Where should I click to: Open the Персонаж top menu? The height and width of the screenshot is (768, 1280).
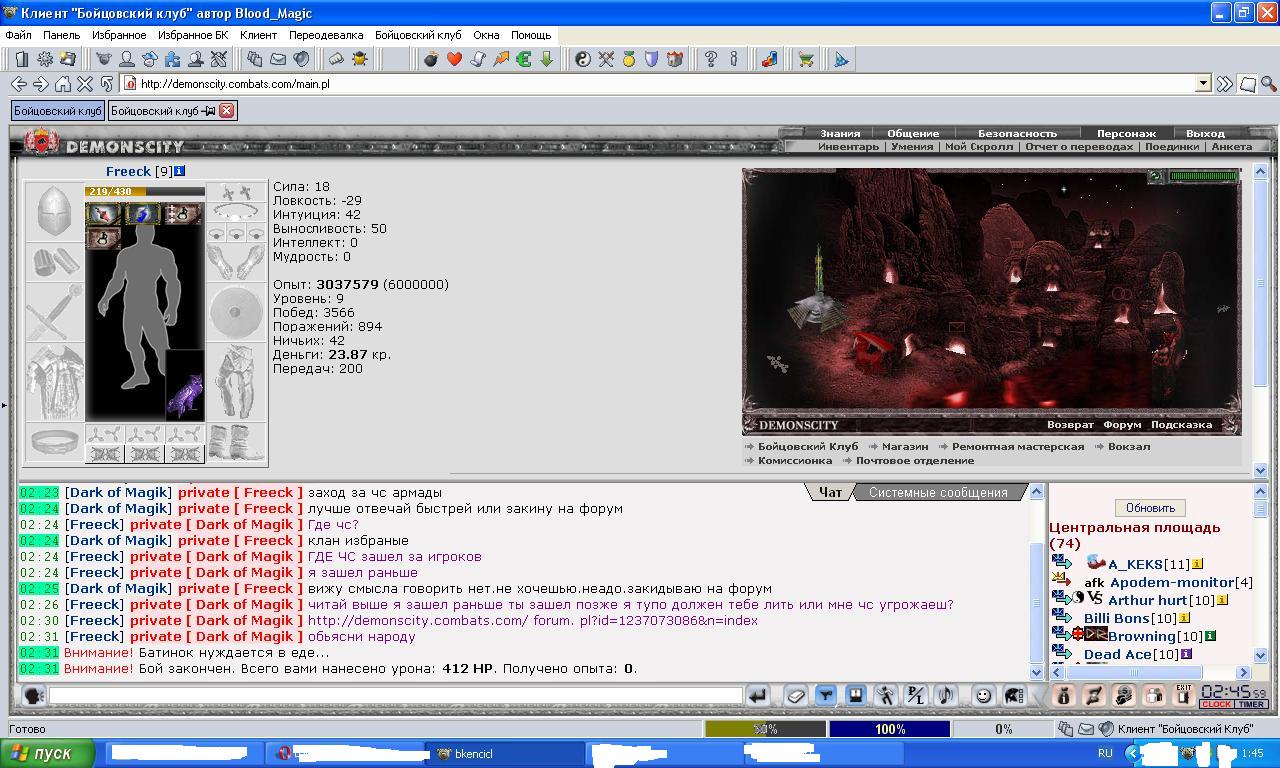(x=1126, y=133)
